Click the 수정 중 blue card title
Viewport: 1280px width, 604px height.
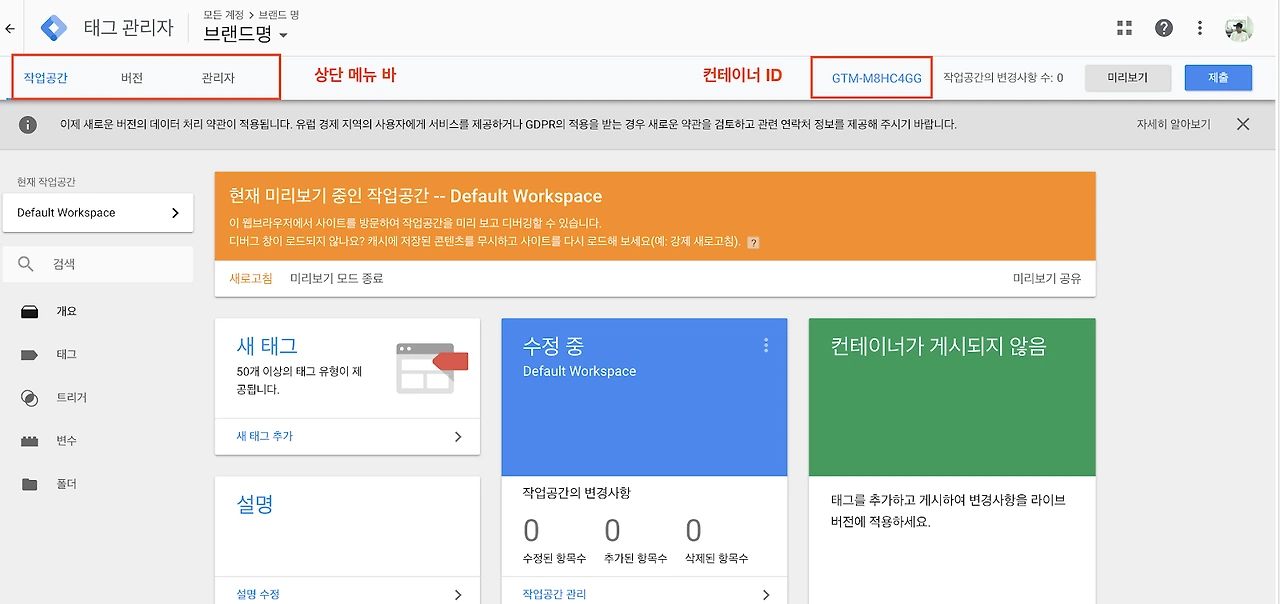[553, 346]
